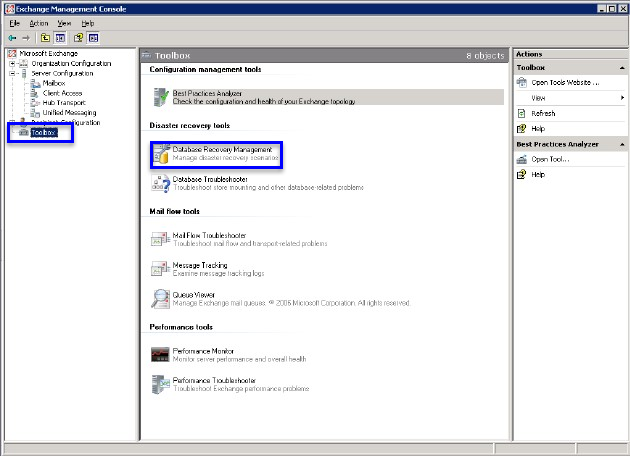This screenshot has height=456, width=630.
Task: Click the Open Tool action icon
Action: tap(522, 159)
